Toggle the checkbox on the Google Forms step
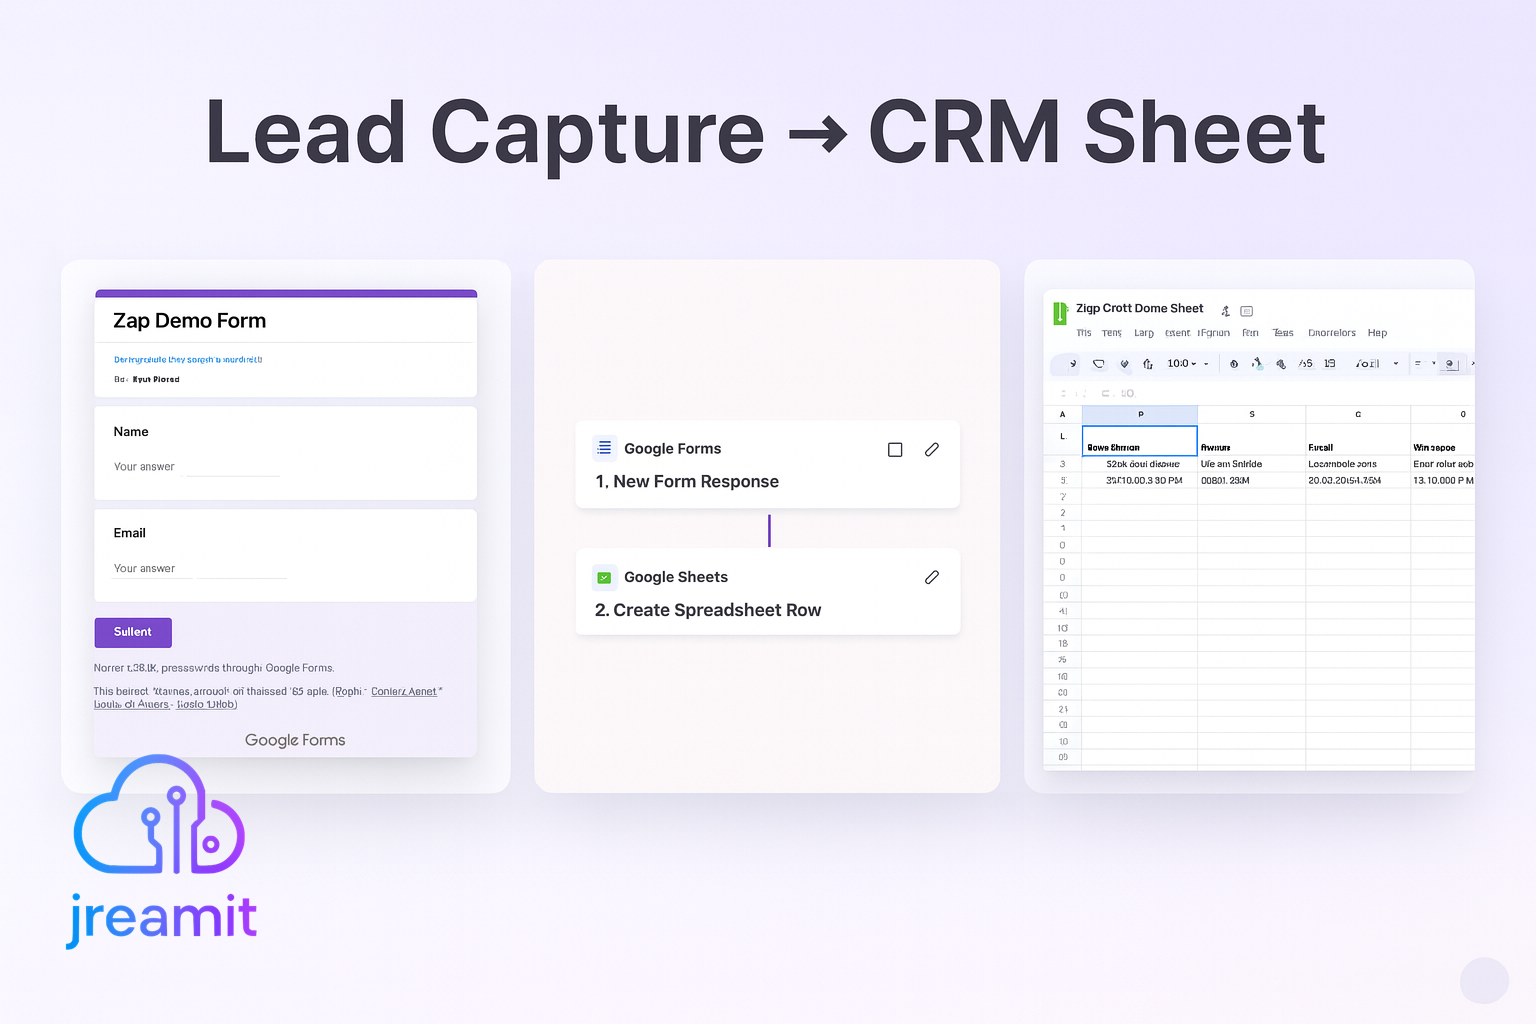The width and height of the screenshot is (1536, 1024). point(895,449)
